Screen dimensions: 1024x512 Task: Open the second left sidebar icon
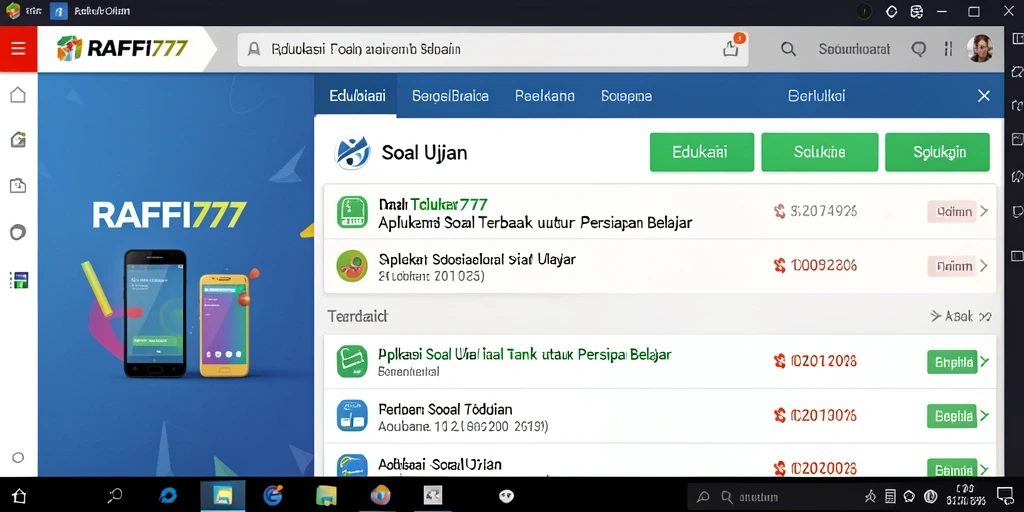click(x=18, y=139)
